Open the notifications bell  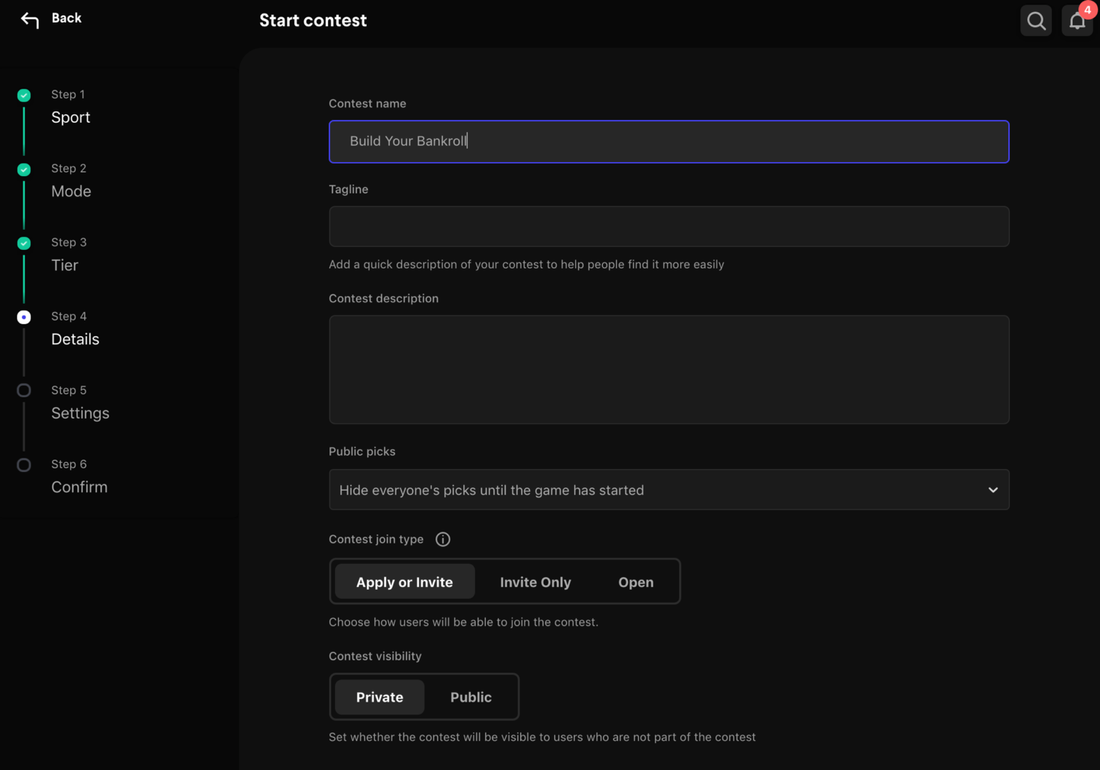pyautogui.click(x=1077, y=21)
